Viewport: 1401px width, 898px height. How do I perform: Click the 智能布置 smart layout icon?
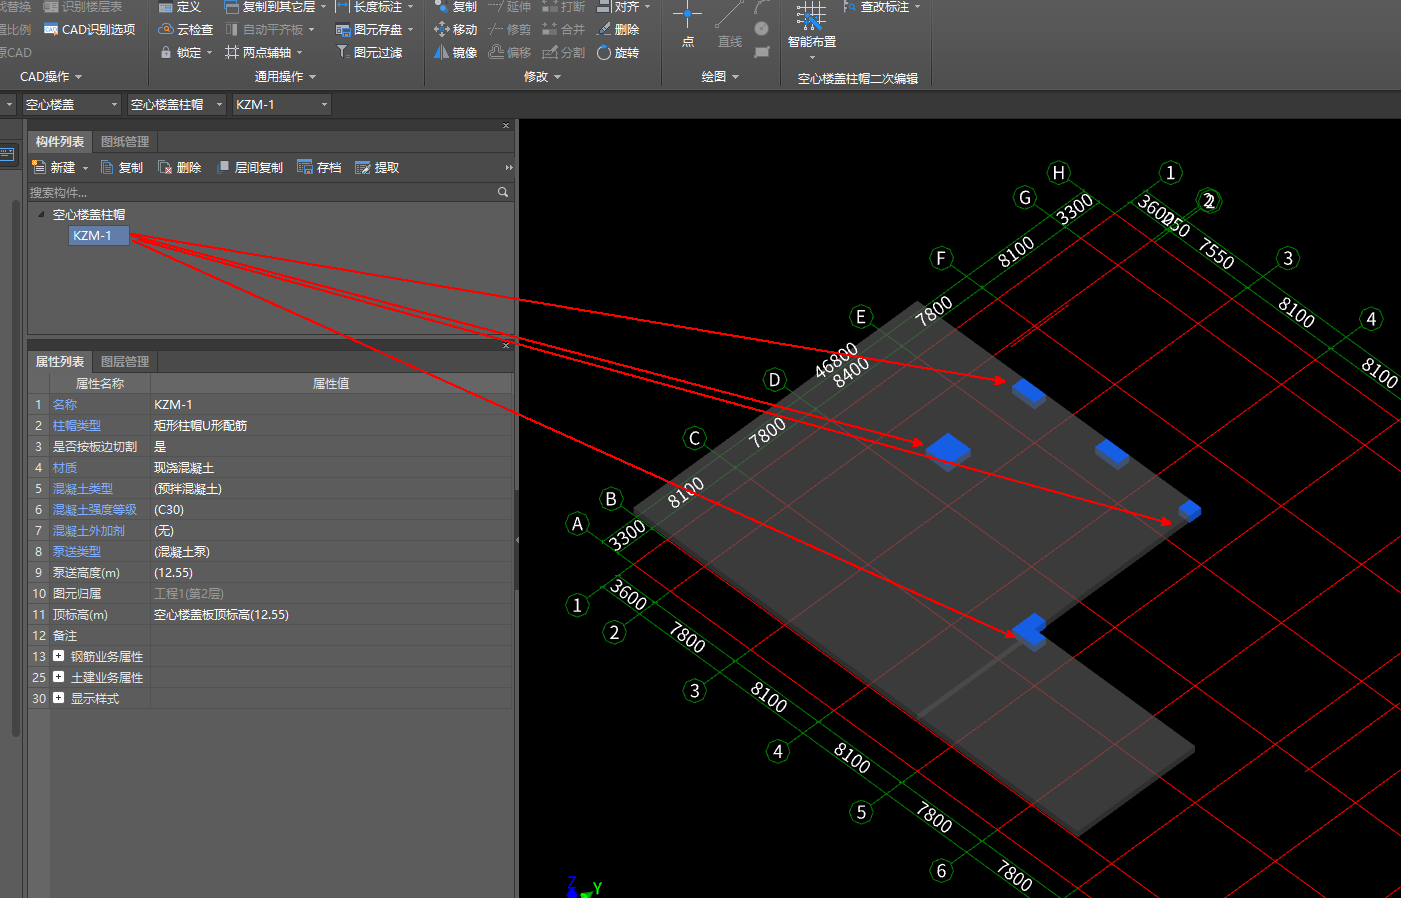(811, 18)
